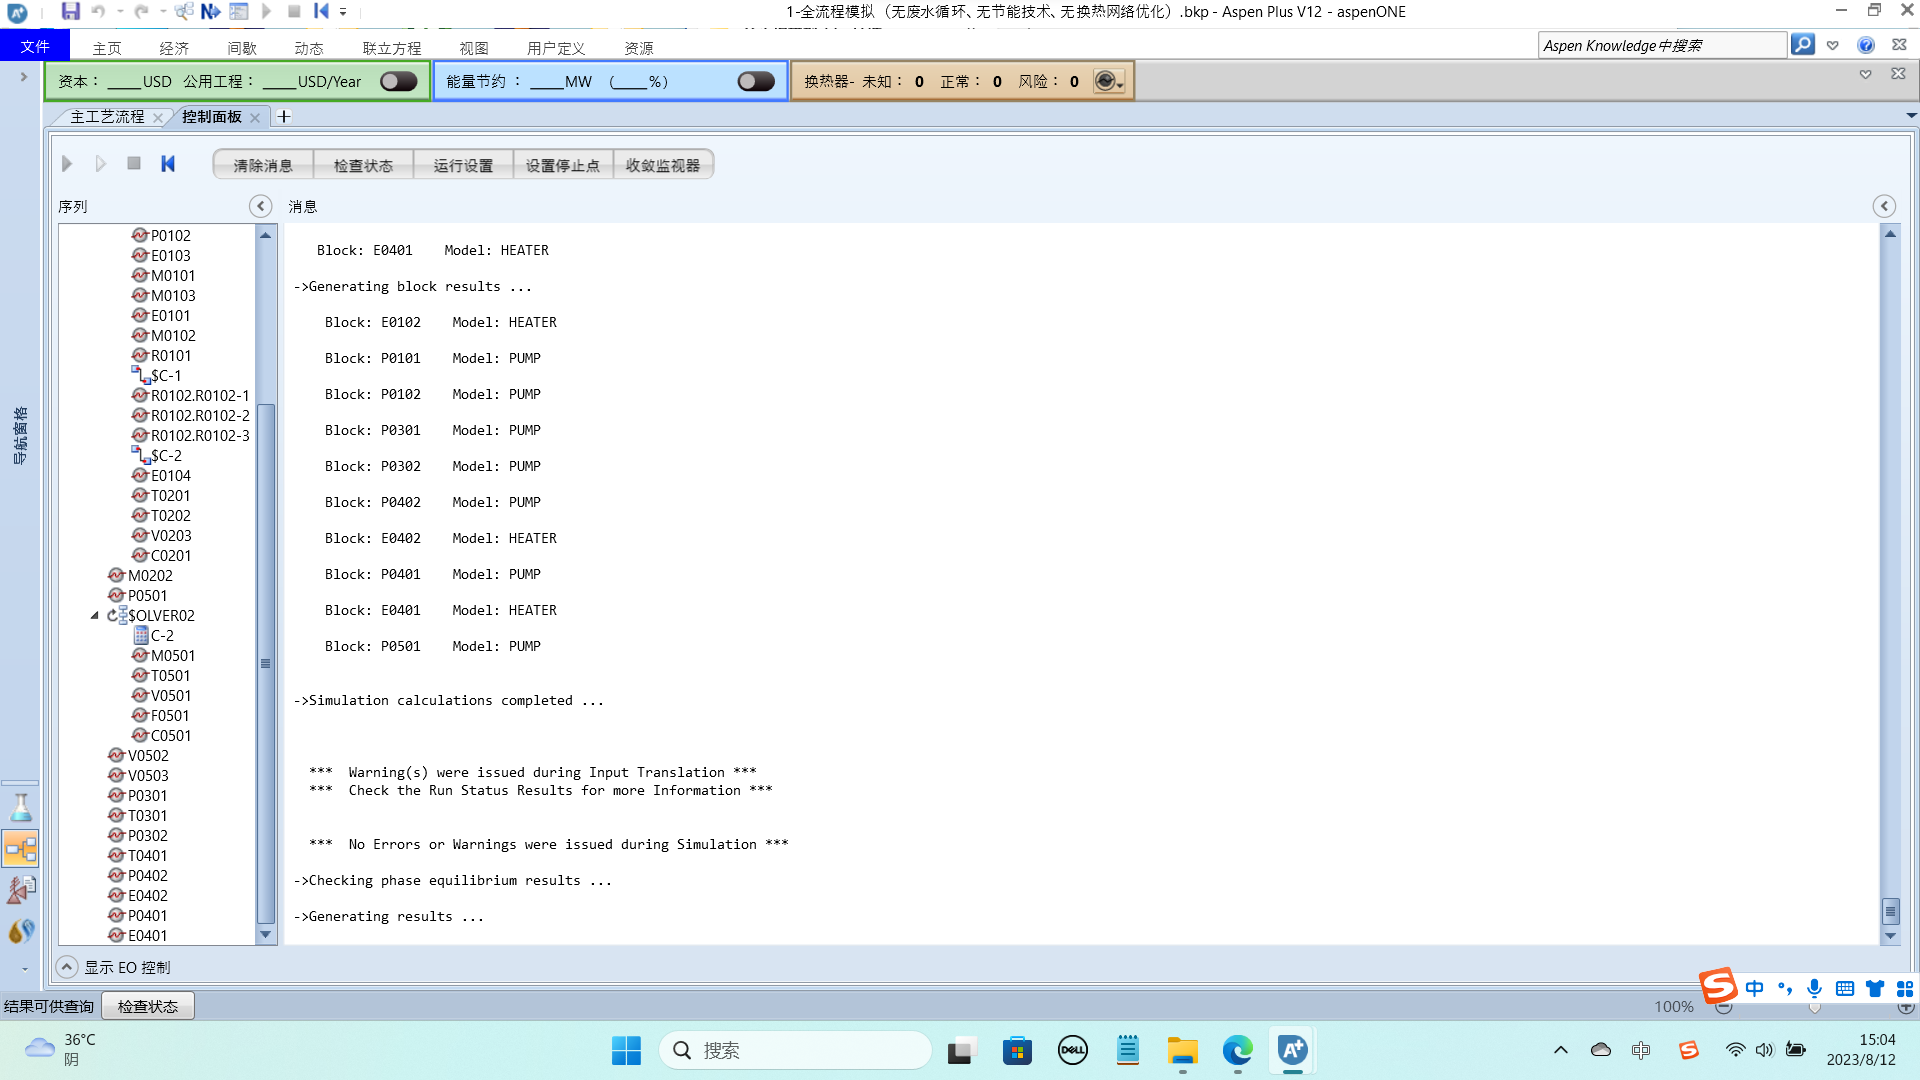The image size is (1920, 1080).
Task: Click the Save icon in quick access toolbar
Action: click(70, 12)
